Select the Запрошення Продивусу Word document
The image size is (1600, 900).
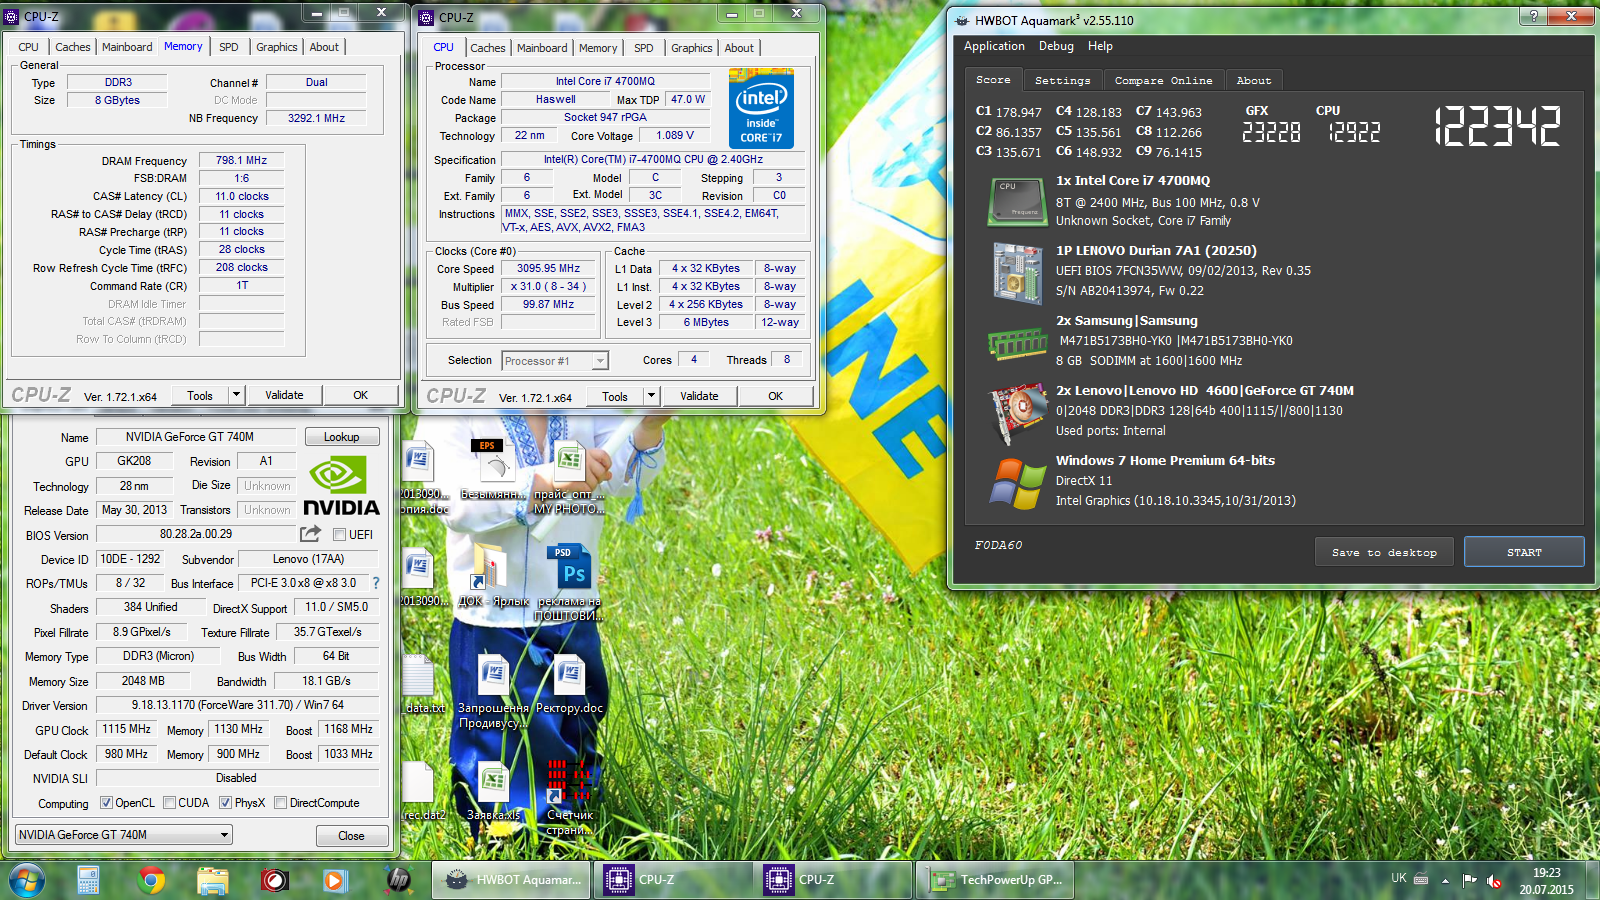tap(493, 692)
